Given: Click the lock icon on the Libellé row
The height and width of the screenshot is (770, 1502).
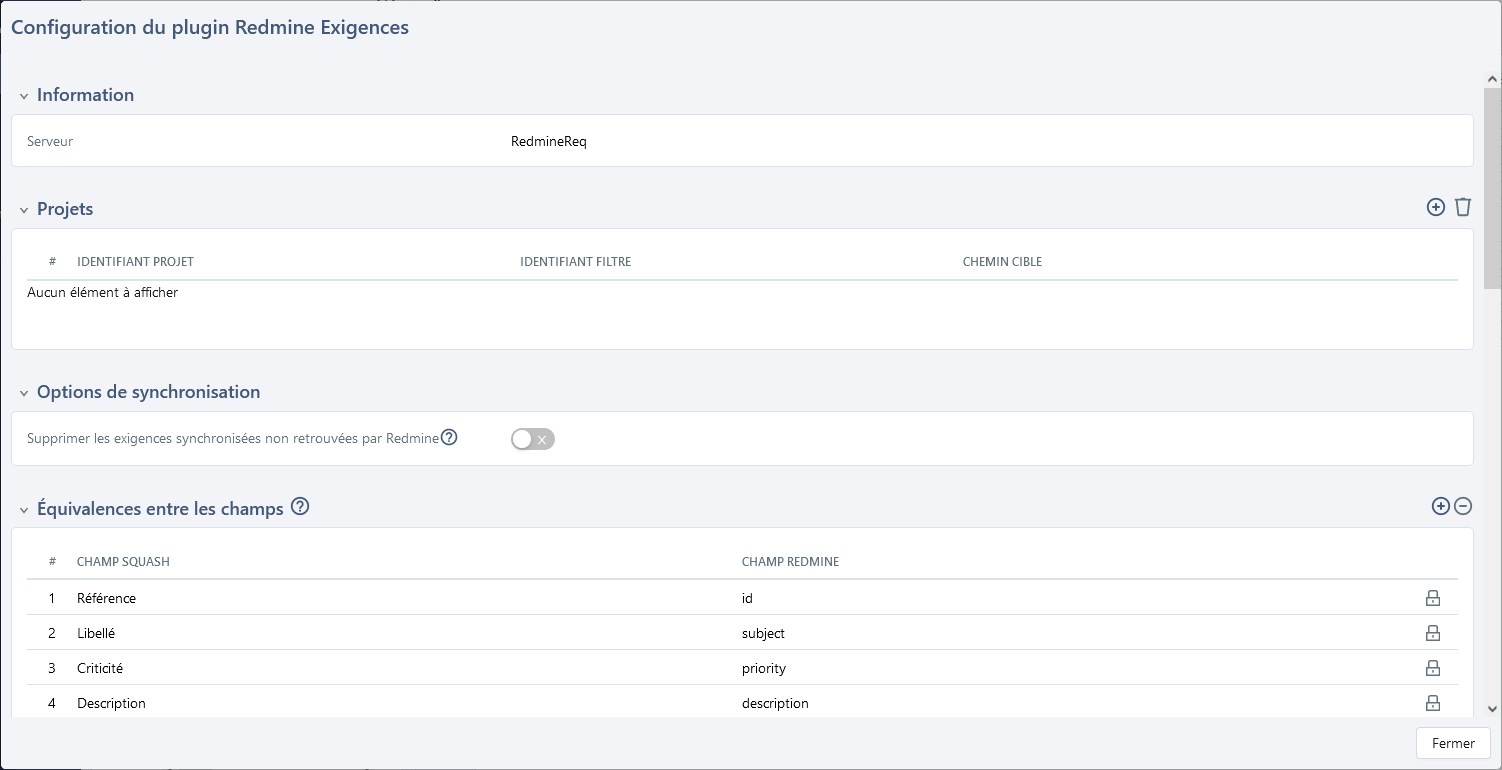Looking at the screenshot, I should 1433,632.
